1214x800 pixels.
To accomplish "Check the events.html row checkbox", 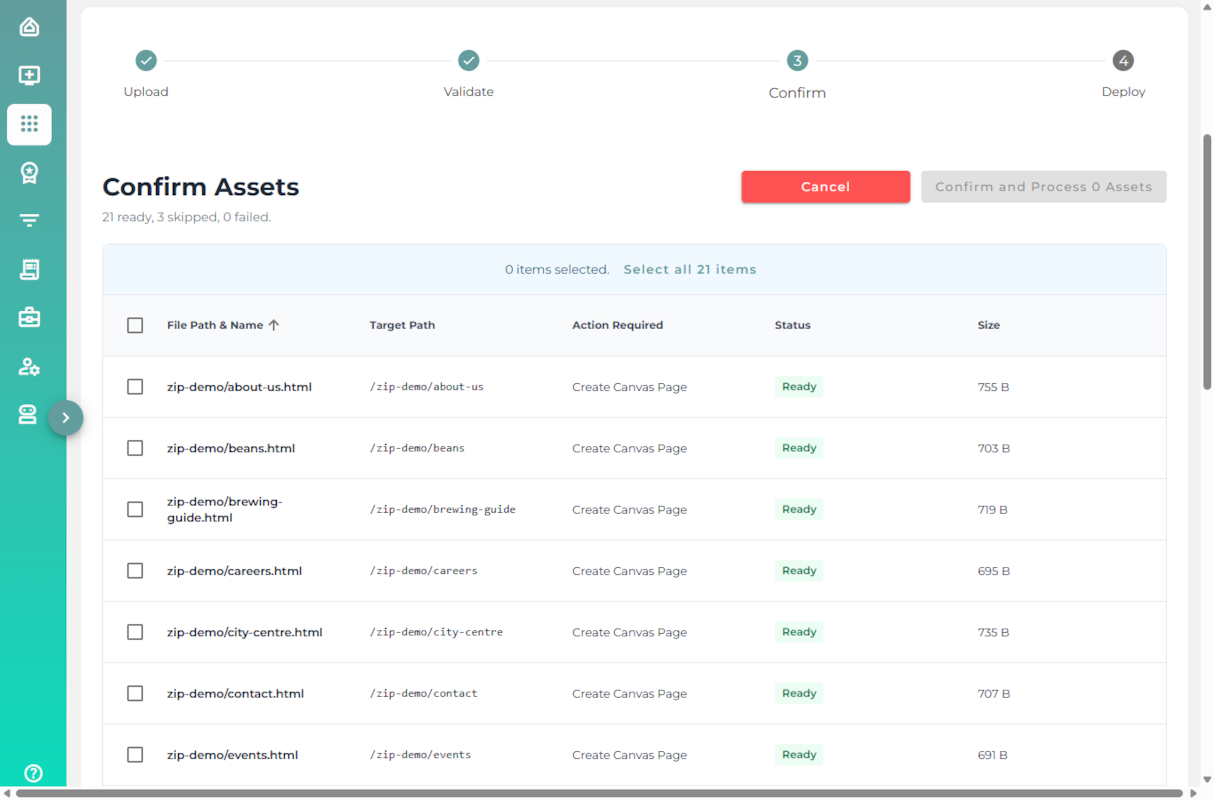I will coord(135,755).
